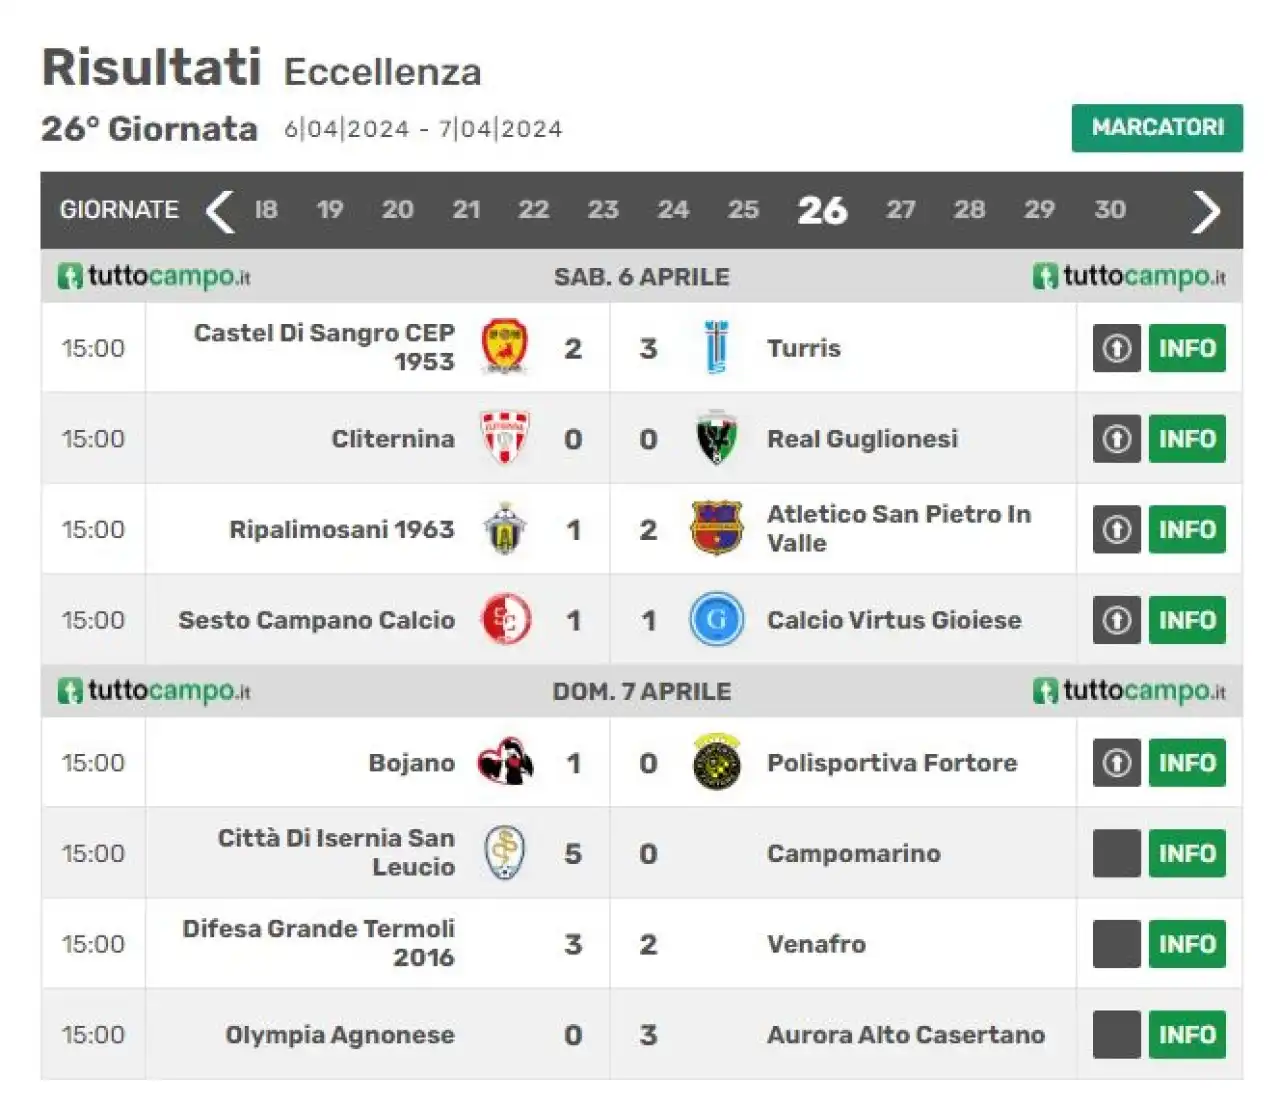Open the Città Di Isernia San Leucio team link
This screenshot has height=1105, width=1280.
point(336,852)
